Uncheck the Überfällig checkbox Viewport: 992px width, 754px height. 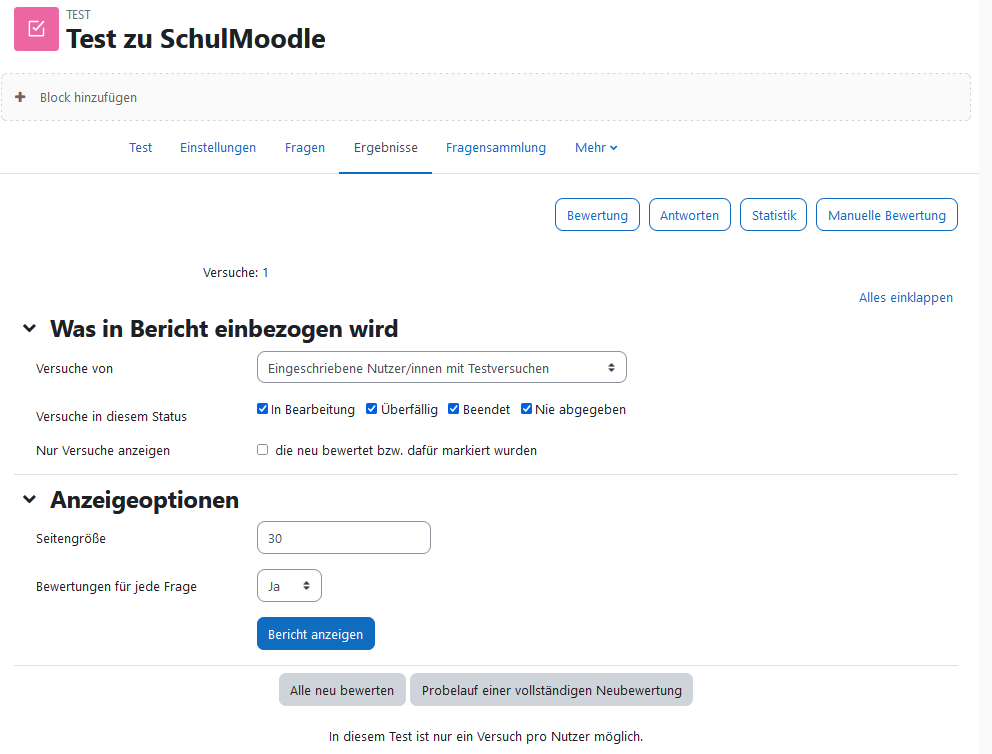click(371, 409)
